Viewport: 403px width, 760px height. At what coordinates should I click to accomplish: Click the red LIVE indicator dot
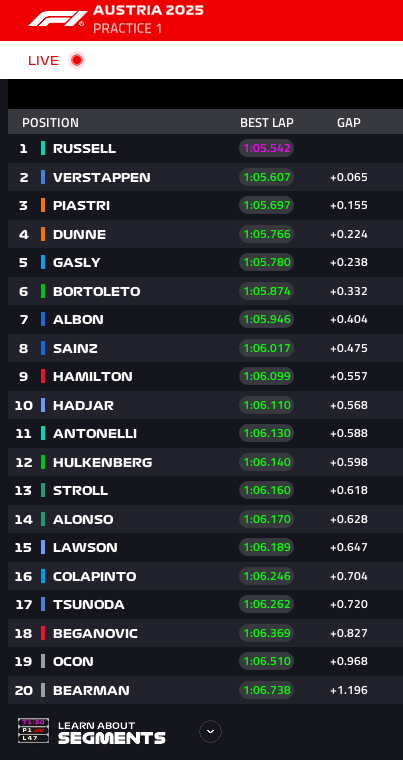pos(77,60)
